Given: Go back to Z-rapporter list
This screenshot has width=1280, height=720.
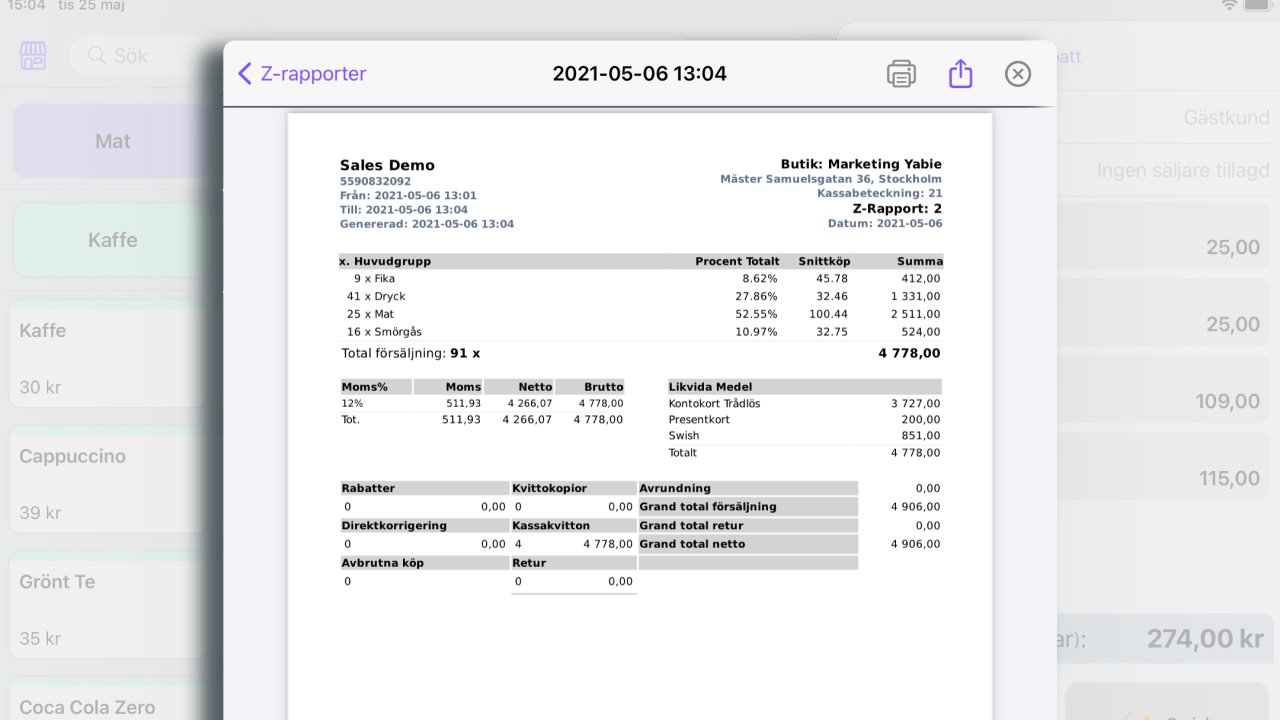Looking at the screenshot, I should [x=302, y=74].
